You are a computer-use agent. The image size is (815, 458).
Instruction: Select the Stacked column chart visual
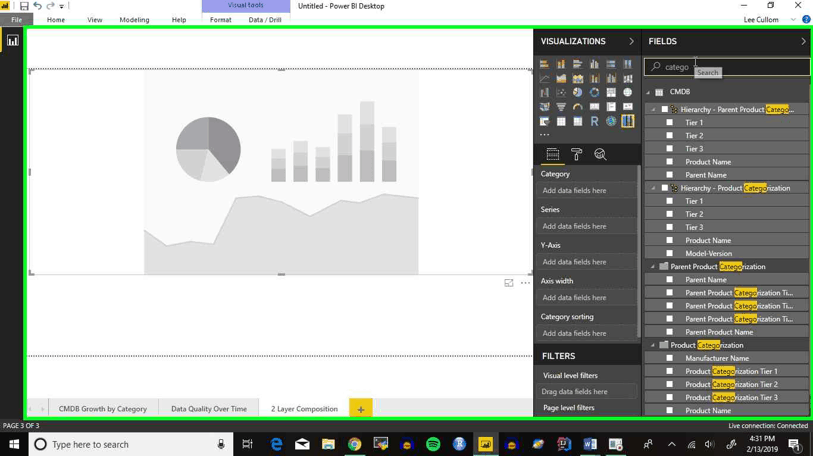[561, 64]
